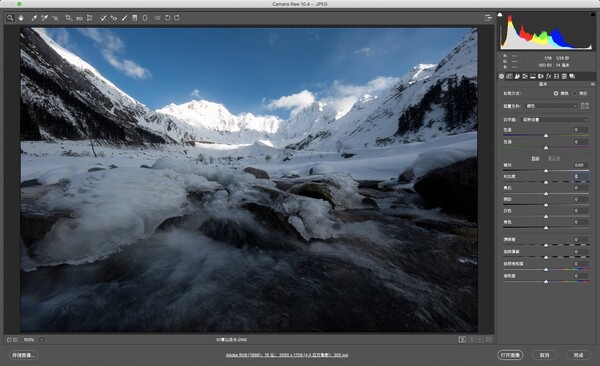Choose the Targeted Adjustment tool
The image size is (600, 366).
tap(55, 18)
